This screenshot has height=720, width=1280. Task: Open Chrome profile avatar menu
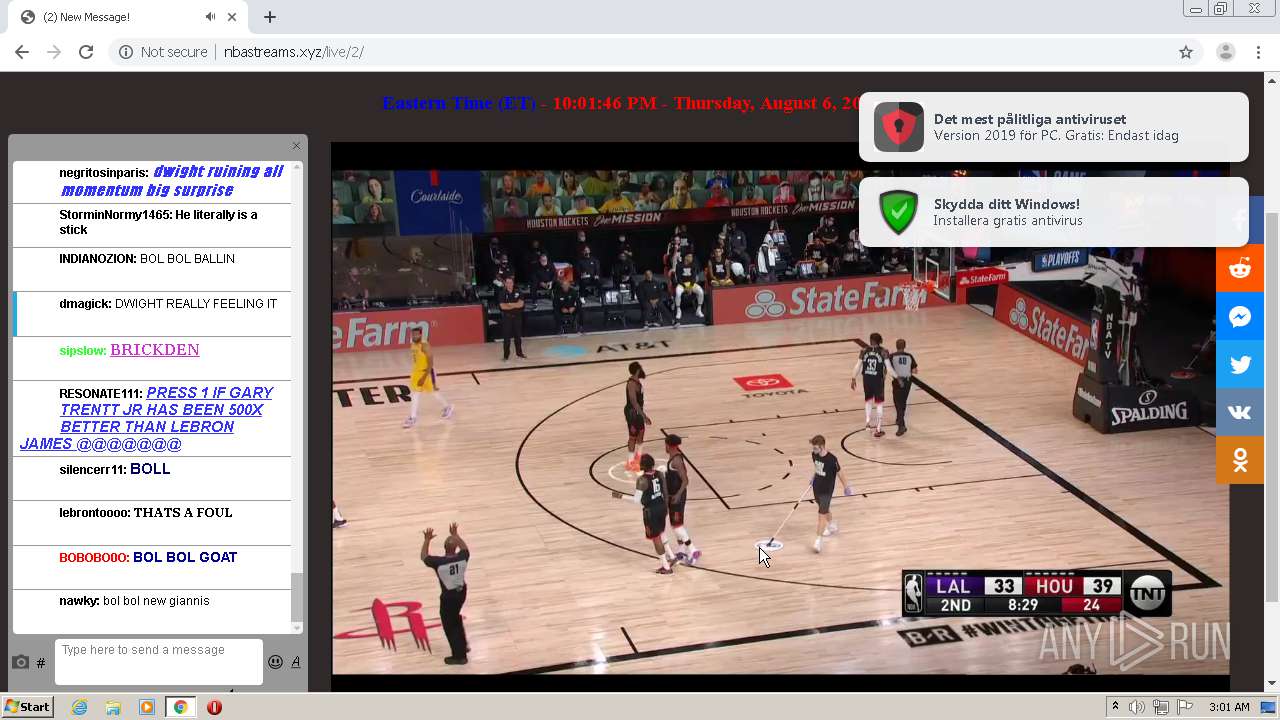coord(1225,52)
